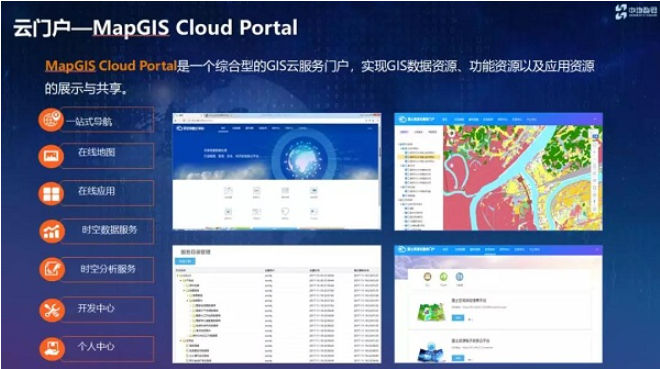The height and width of the screenshot is (369, 660).
Task: Open the 在线应用 label box
Action: coord(108,193)
